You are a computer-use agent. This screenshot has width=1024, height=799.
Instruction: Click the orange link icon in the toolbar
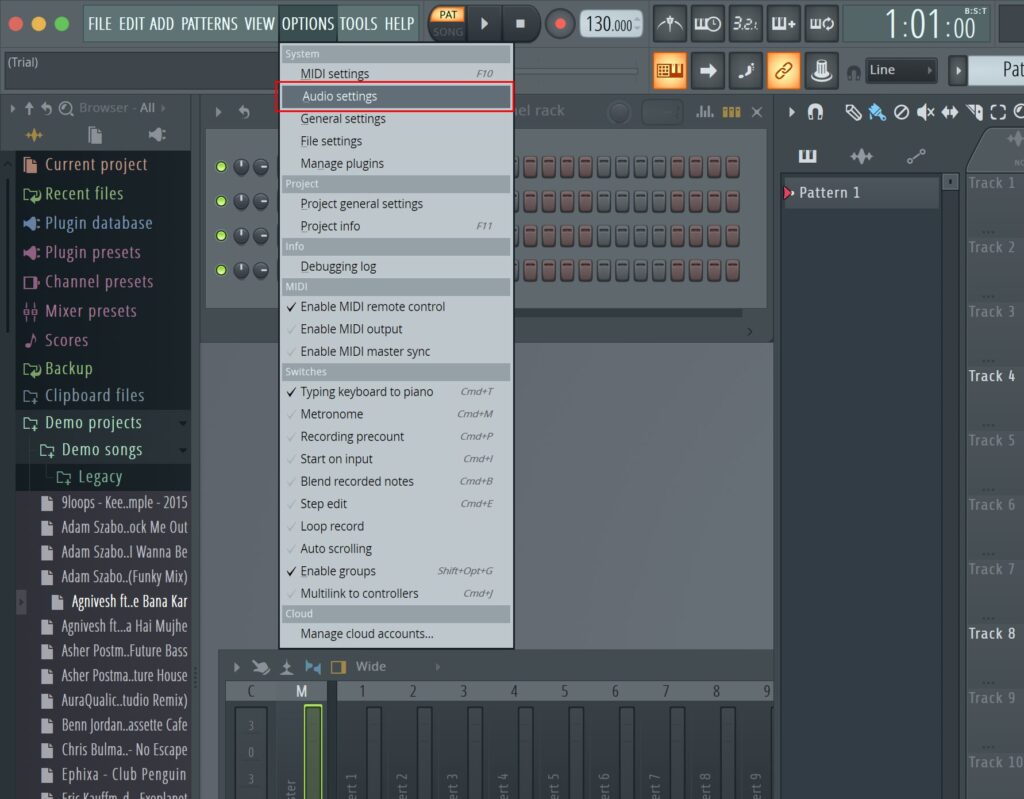click(783, 70)
